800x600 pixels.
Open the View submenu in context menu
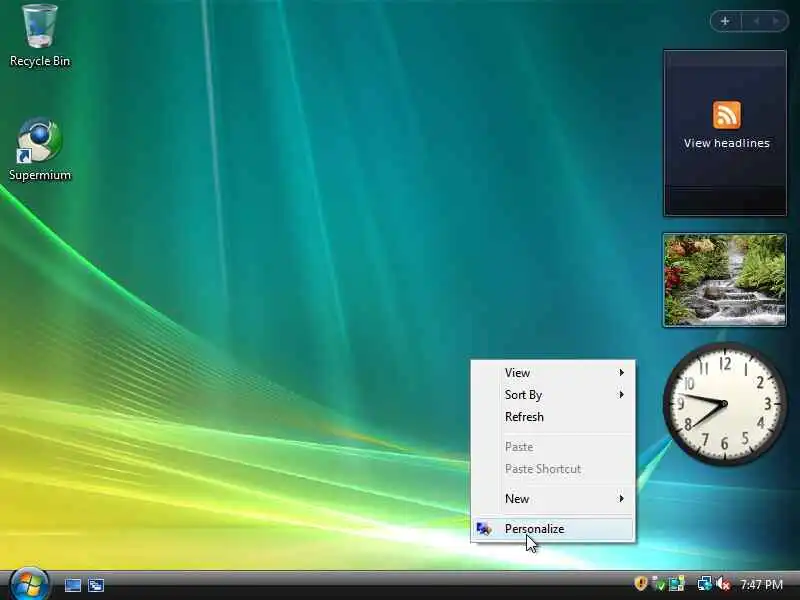[553, 373]
